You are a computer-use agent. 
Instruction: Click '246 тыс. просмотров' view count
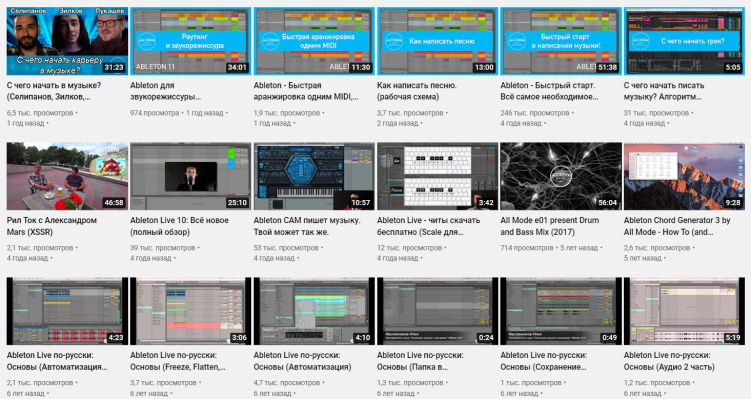535,113
